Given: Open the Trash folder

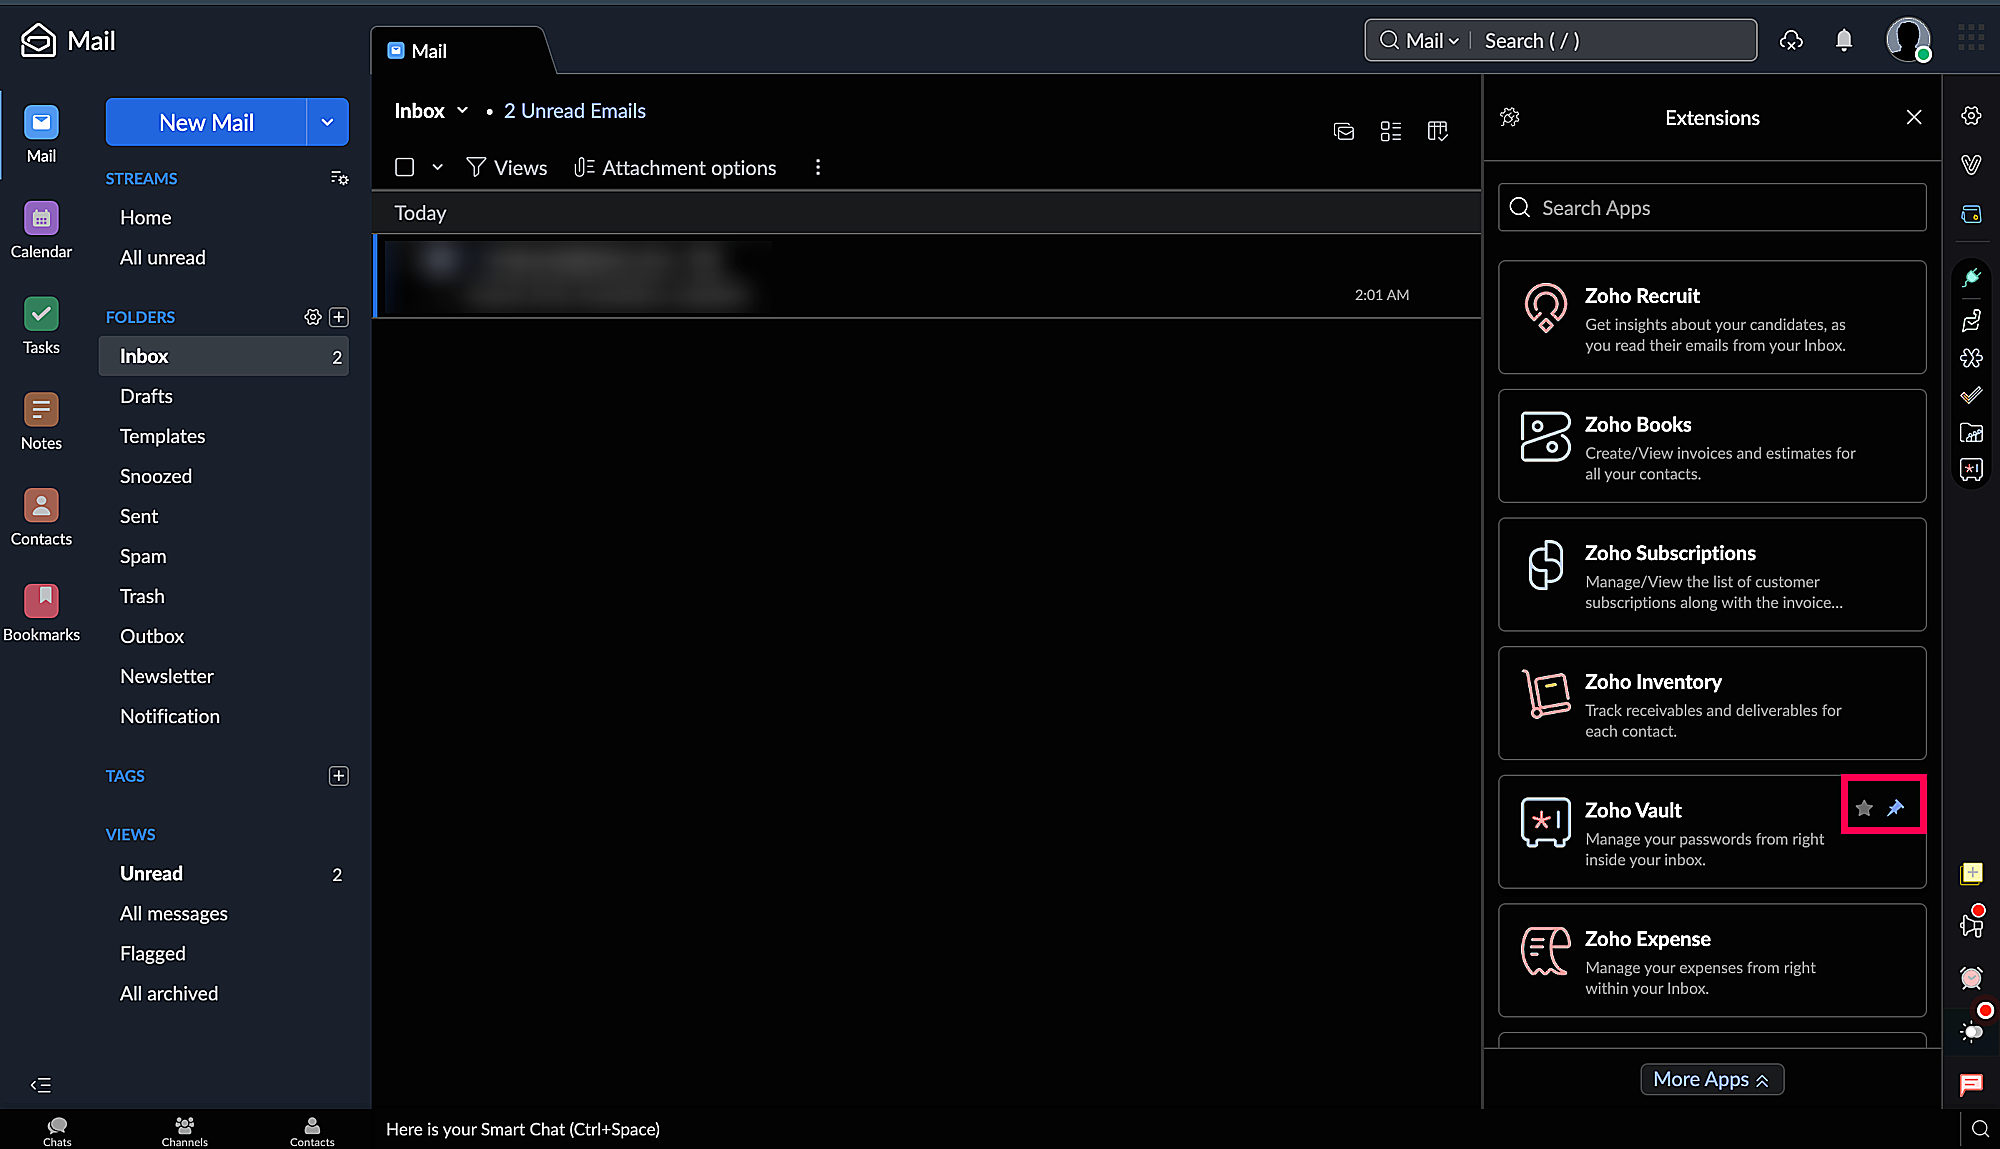Looking at the screenshot, I should pyautogui.click(x=142, y=596).
